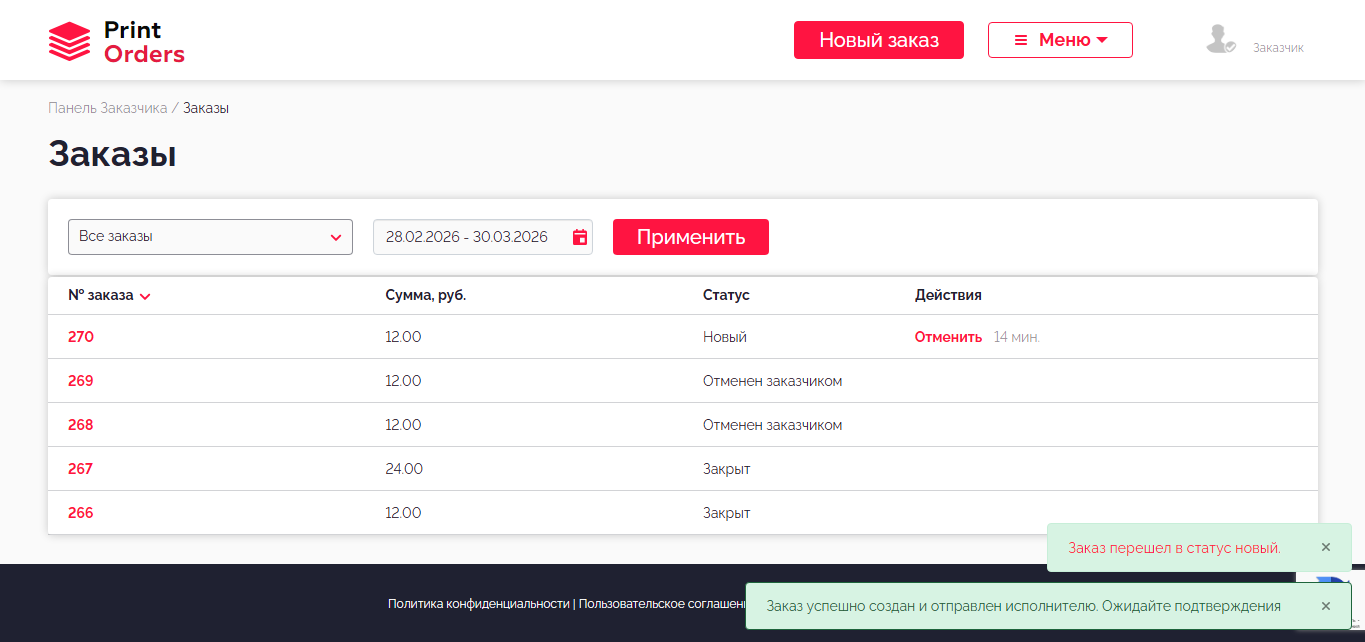Viewport: 1365px width, 642px height.
Task: Open order number 266
Action: pos(81,513)
